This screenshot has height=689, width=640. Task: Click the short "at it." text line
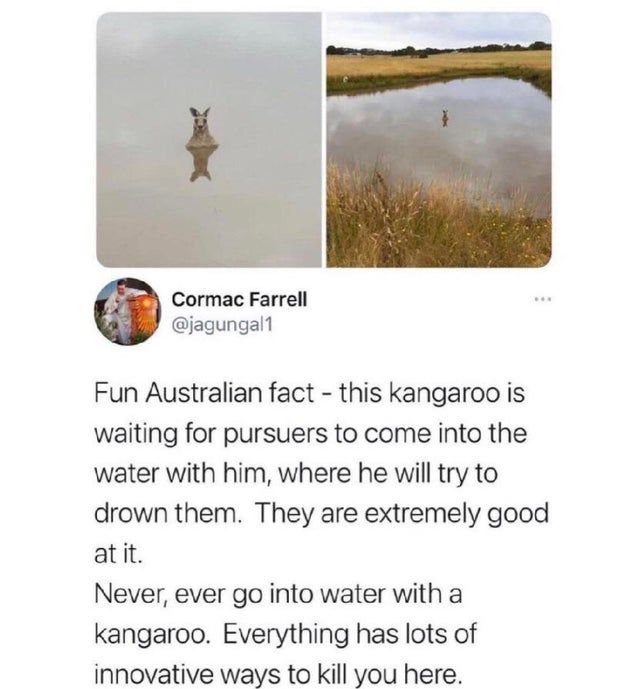coord(119,554)
